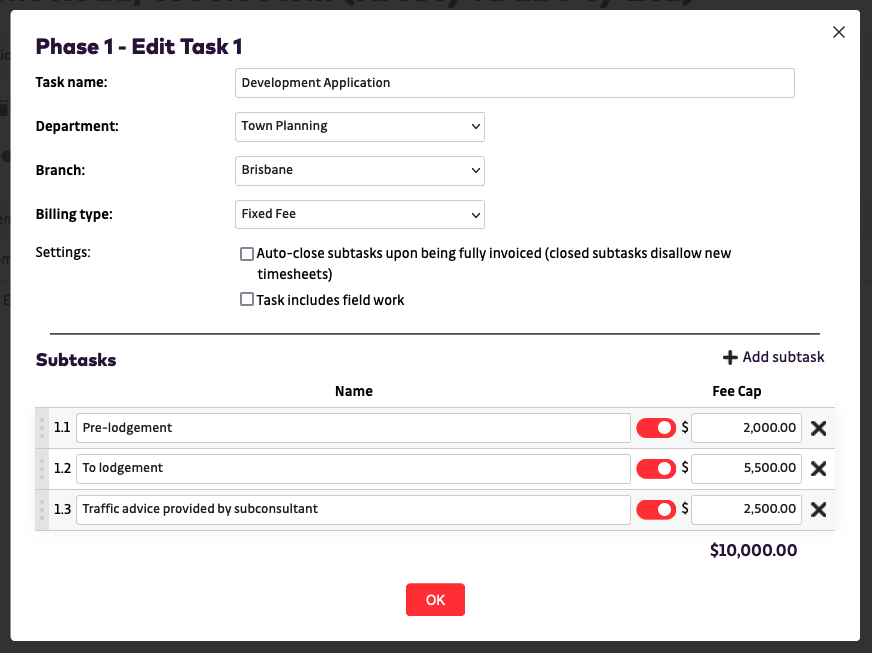Delete the Traffic advice subtask row

click(x=818, y=509)
